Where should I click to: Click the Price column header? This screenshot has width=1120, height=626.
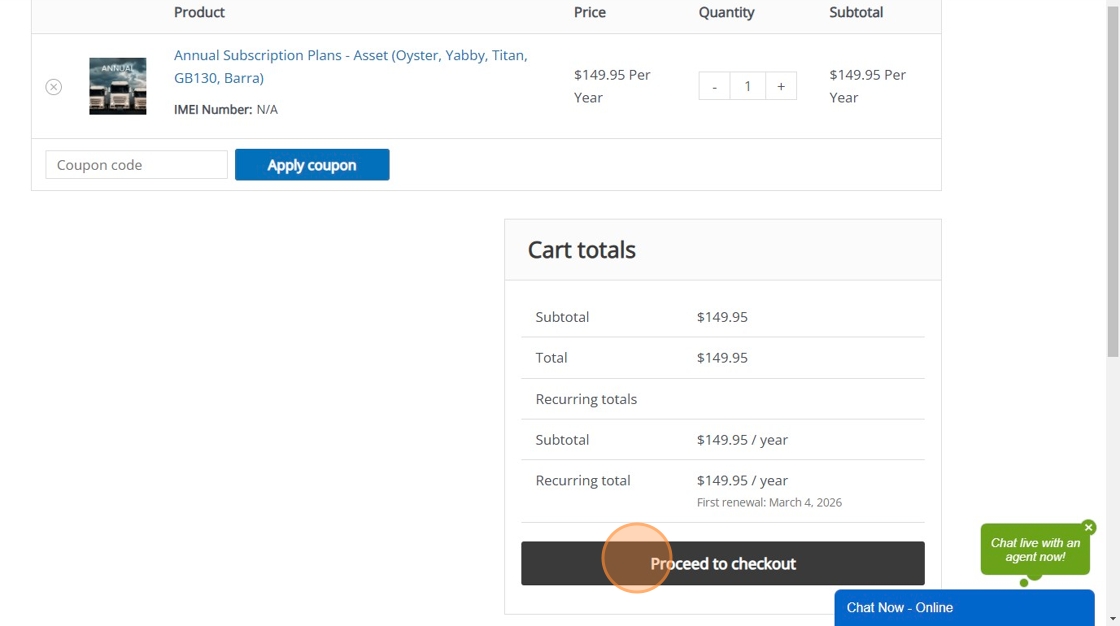tap(590, 12)
